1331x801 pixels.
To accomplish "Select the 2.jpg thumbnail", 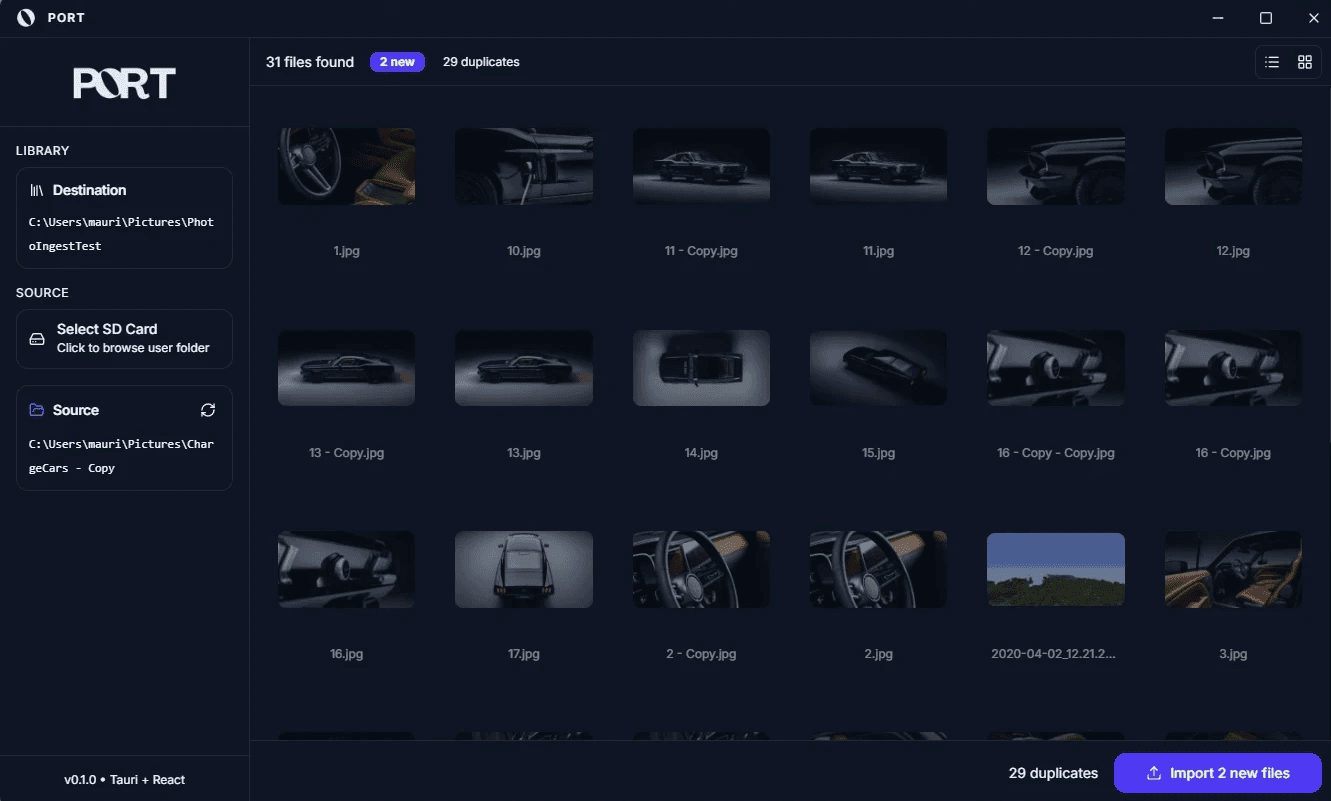I will pyautogui.click(x=878, y=570).
